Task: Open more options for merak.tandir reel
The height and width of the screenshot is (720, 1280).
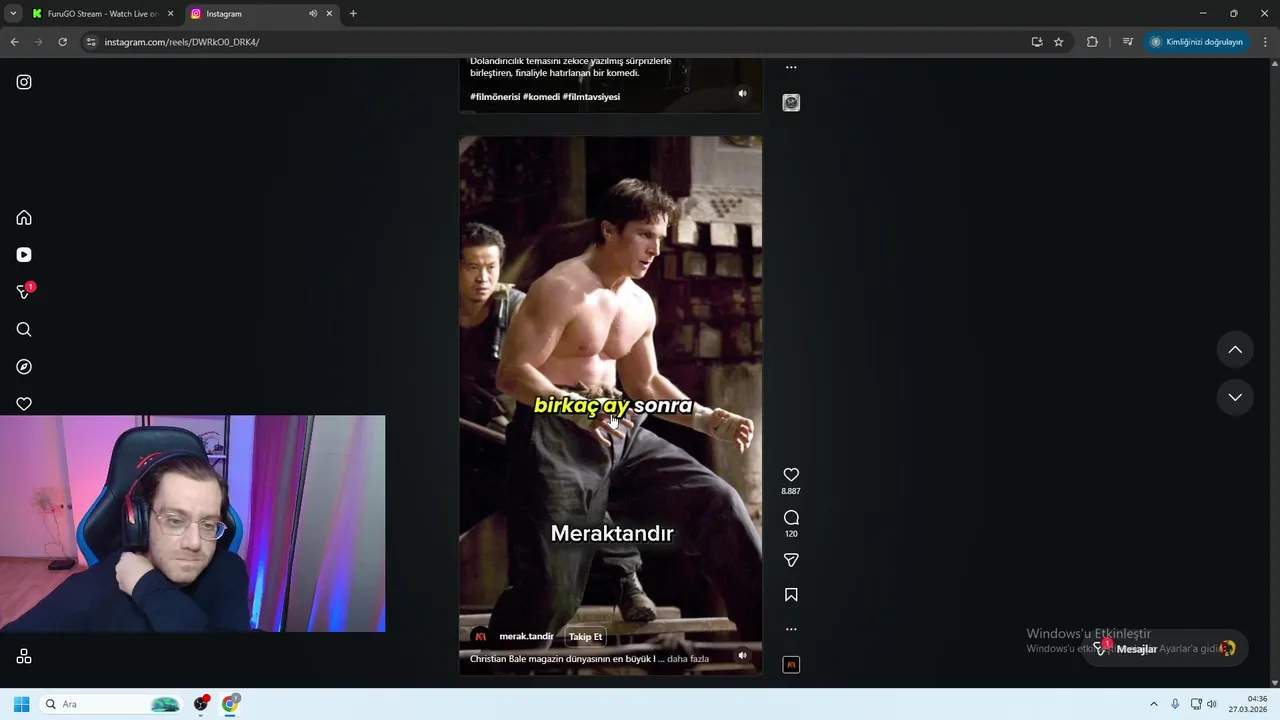Action: point(791,629)
